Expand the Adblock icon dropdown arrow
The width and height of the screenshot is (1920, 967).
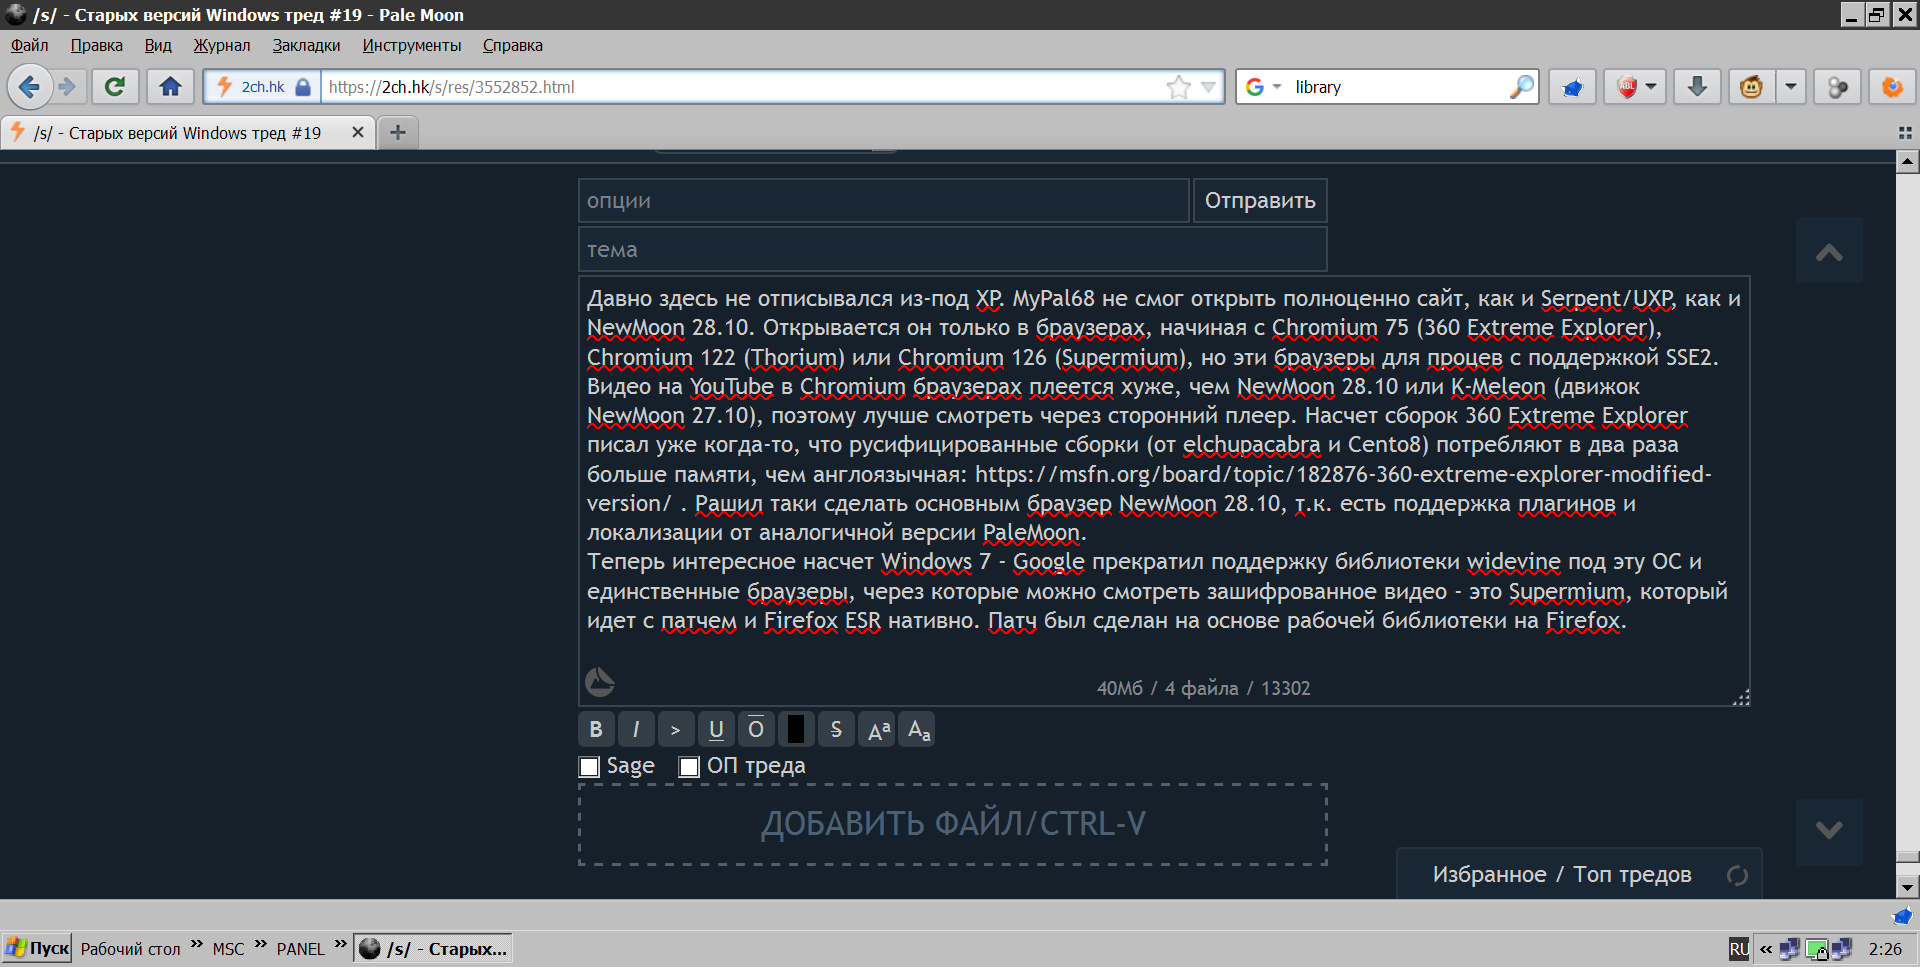pyautogui.click(x=1651, y=87)
